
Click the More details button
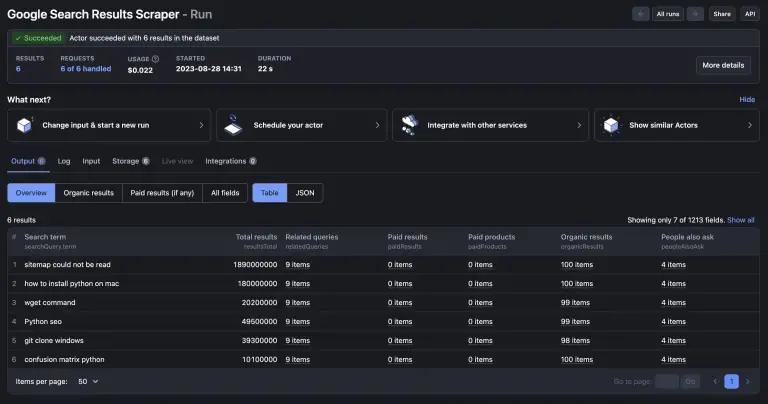click(722, 65)
